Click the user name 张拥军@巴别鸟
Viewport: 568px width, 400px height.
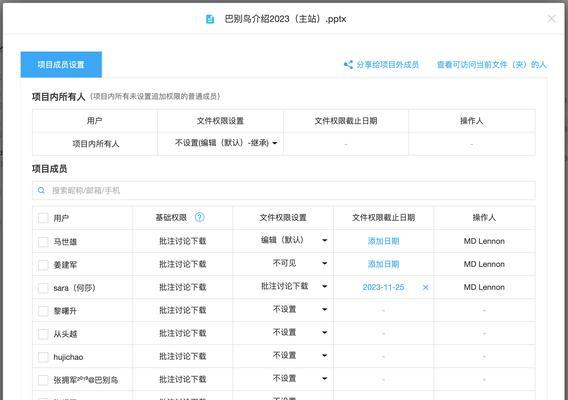pos(86,380)
